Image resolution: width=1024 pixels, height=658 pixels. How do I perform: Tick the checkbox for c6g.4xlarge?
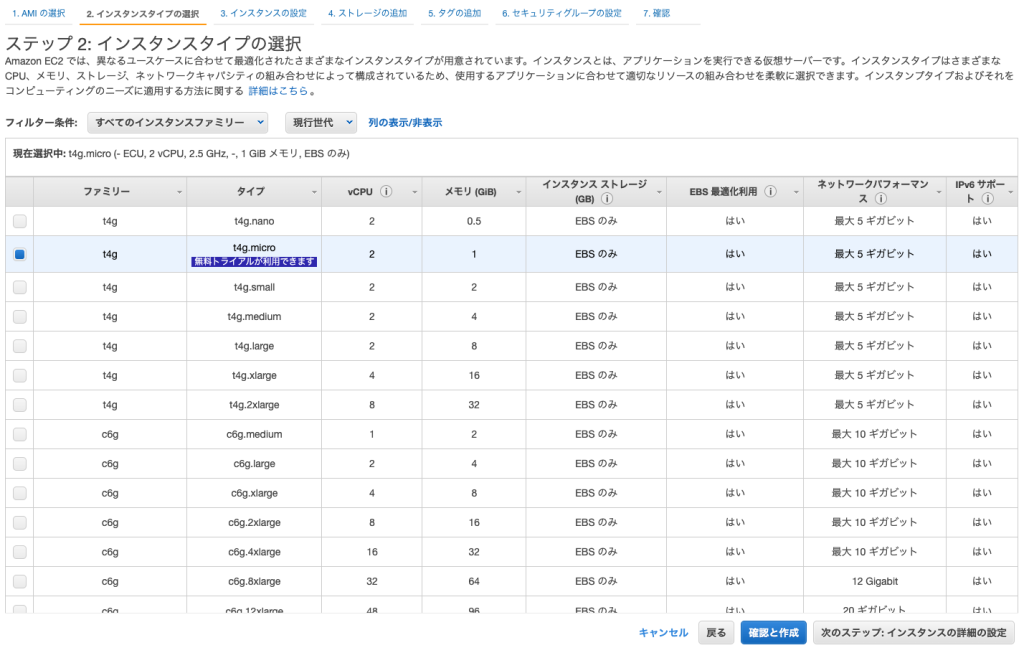point(20,552)
